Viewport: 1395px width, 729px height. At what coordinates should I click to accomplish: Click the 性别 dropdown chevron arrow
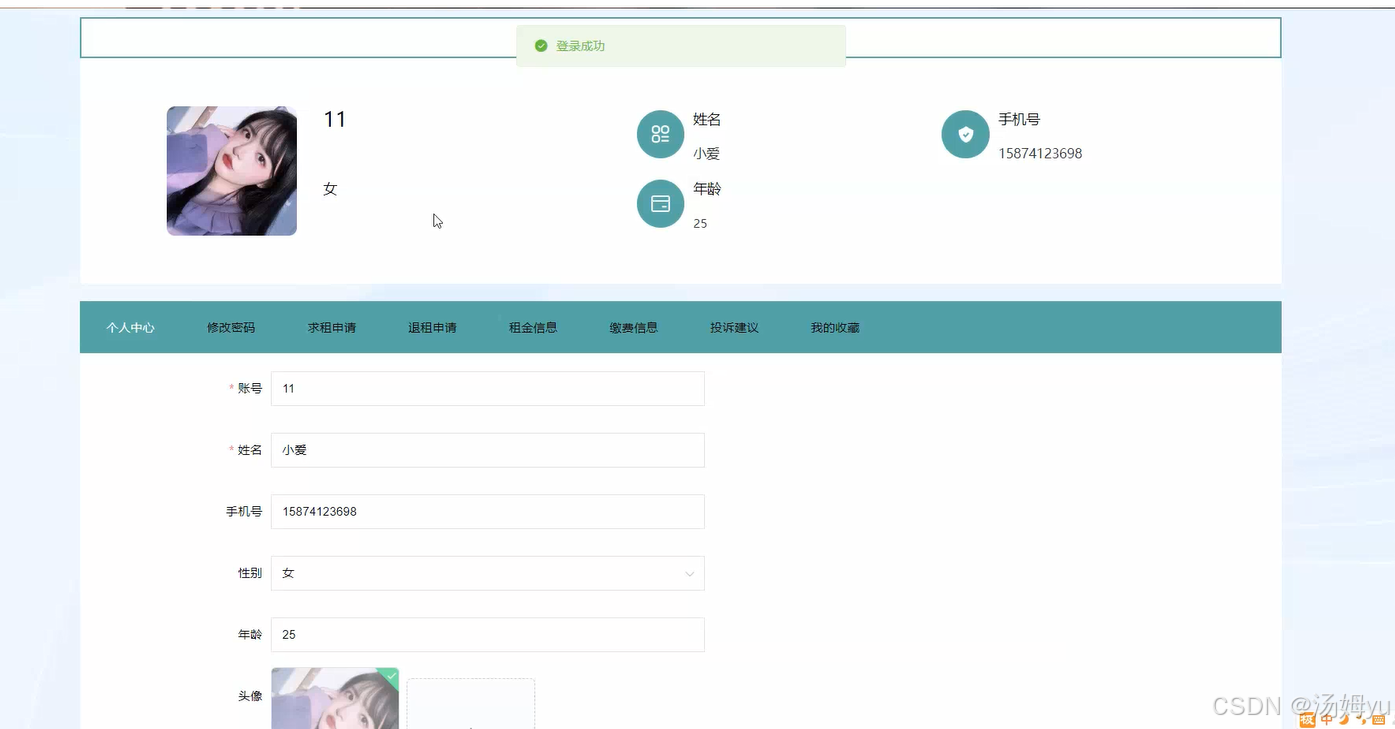[690, 574]
